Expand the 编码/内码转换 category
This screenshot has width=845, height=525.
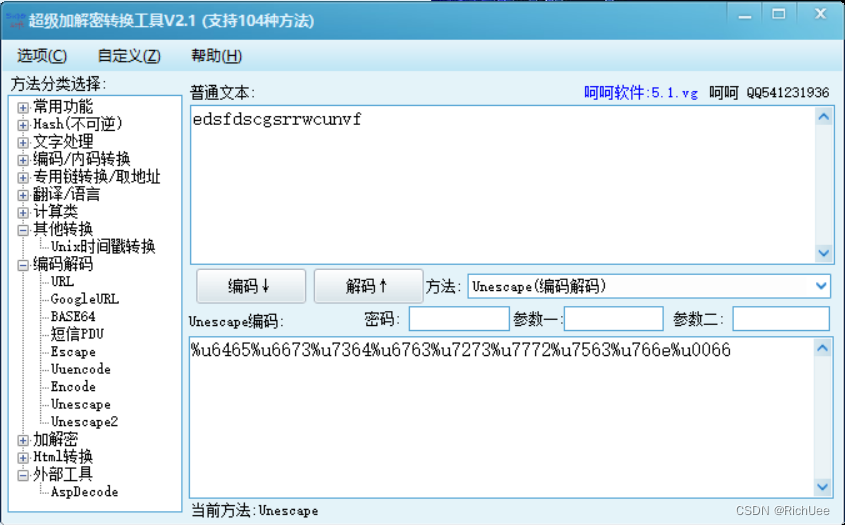[23, 160]
